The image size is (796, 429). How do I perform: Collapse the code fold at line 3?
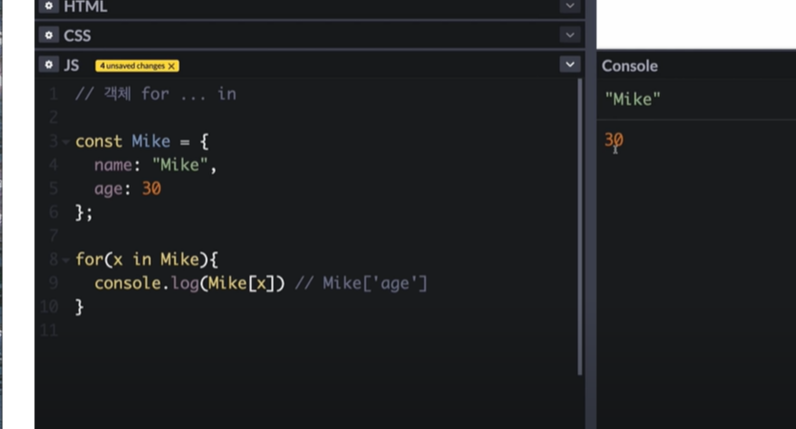click(x=66, y=142)
